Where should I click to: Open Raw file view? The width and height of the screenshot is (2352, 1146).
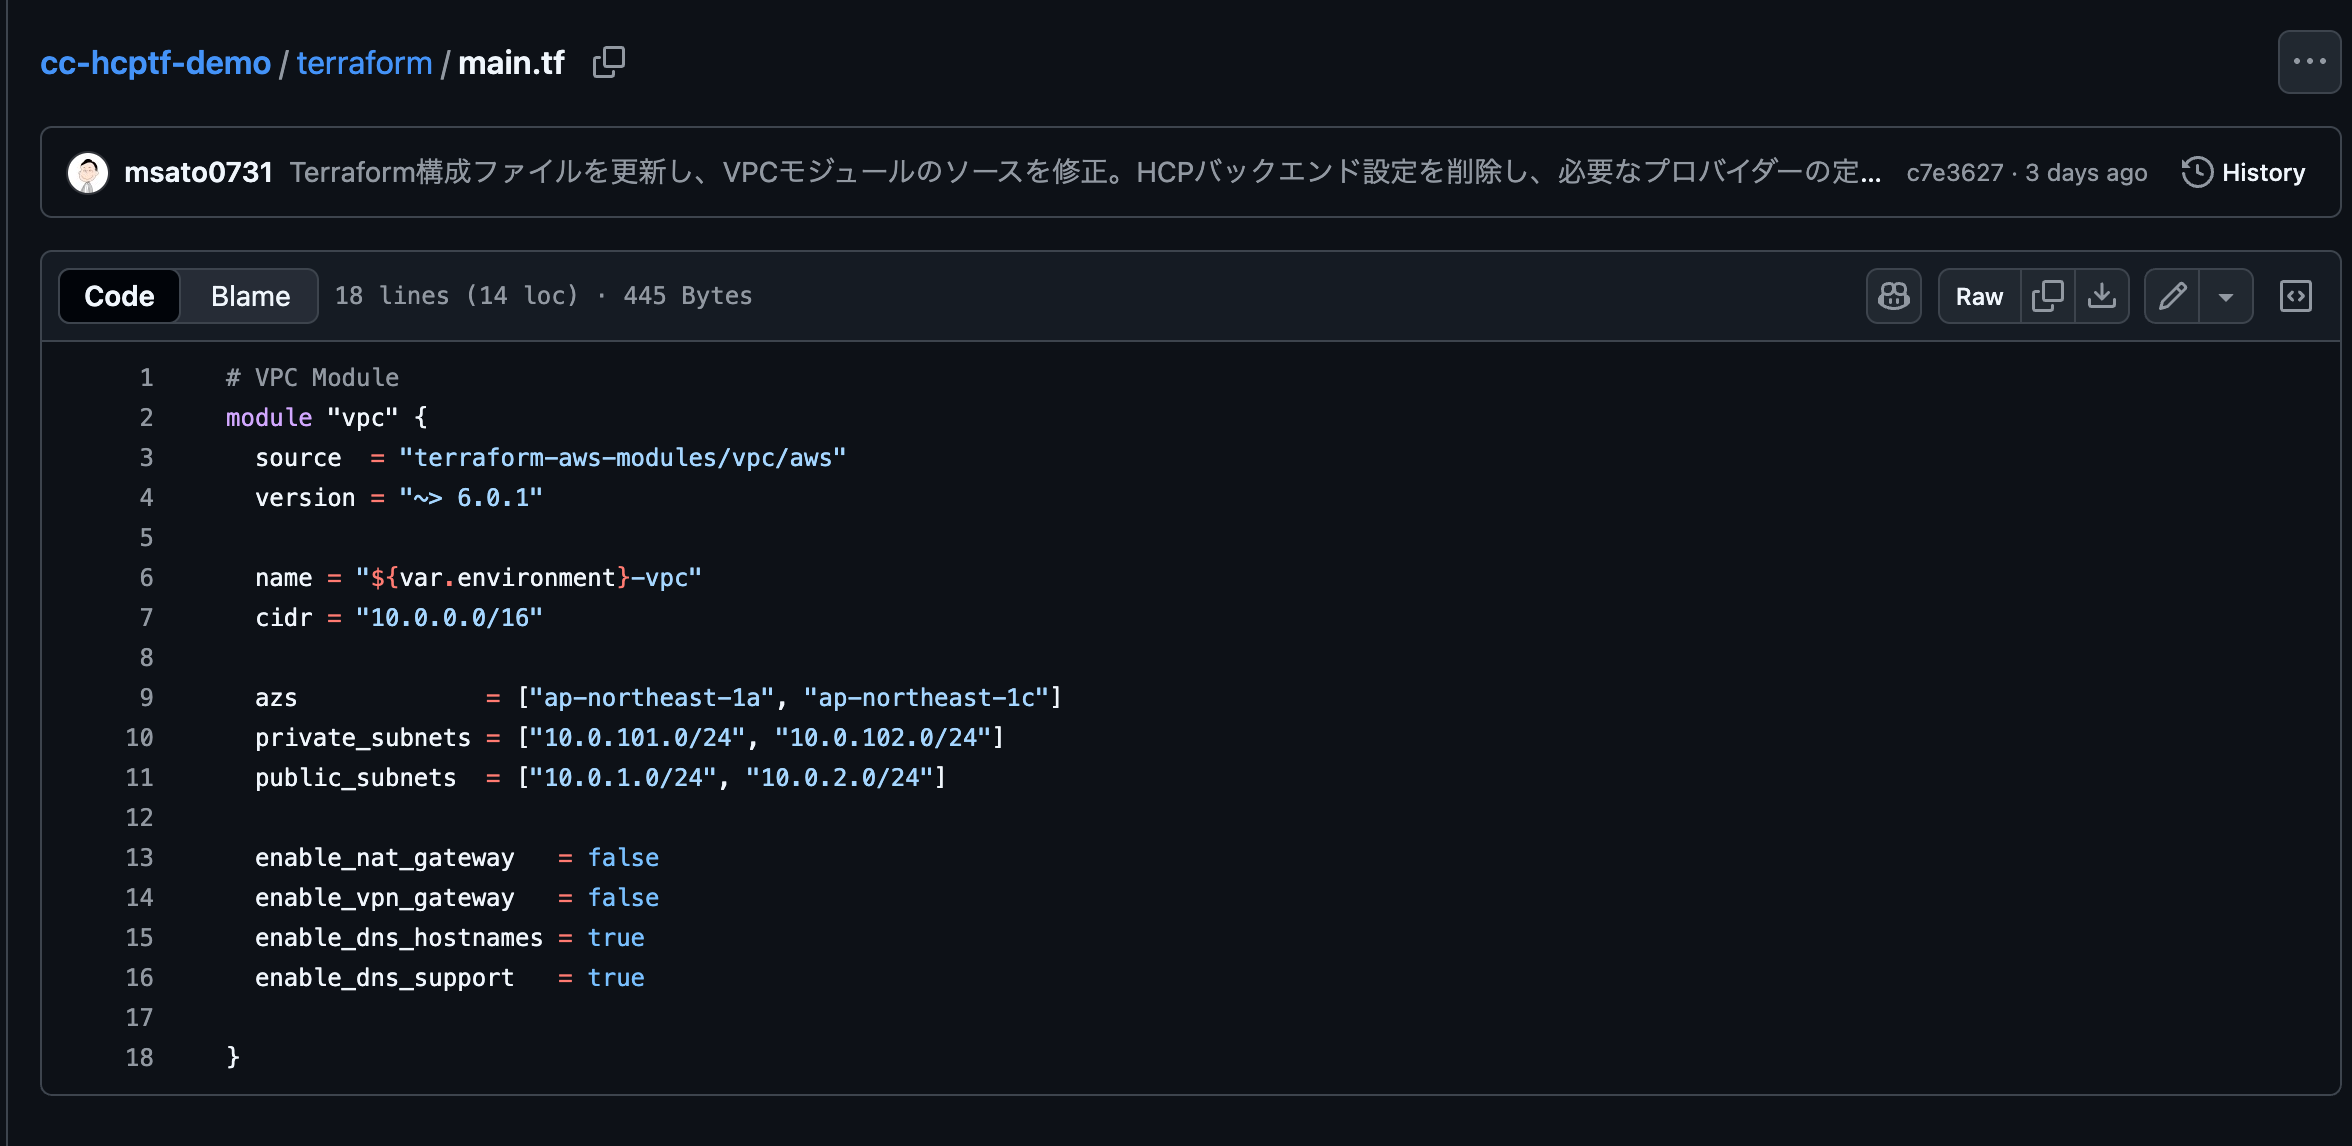pyautogui.click(x=1979, y=296)
